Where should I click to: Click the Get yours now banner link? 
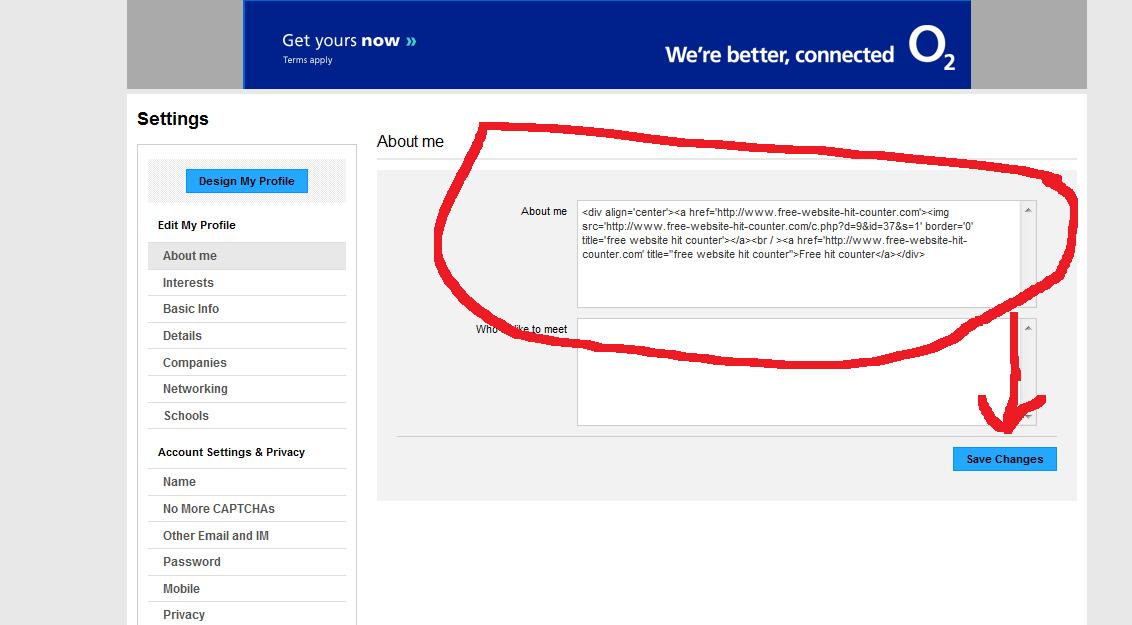point(349,40)
